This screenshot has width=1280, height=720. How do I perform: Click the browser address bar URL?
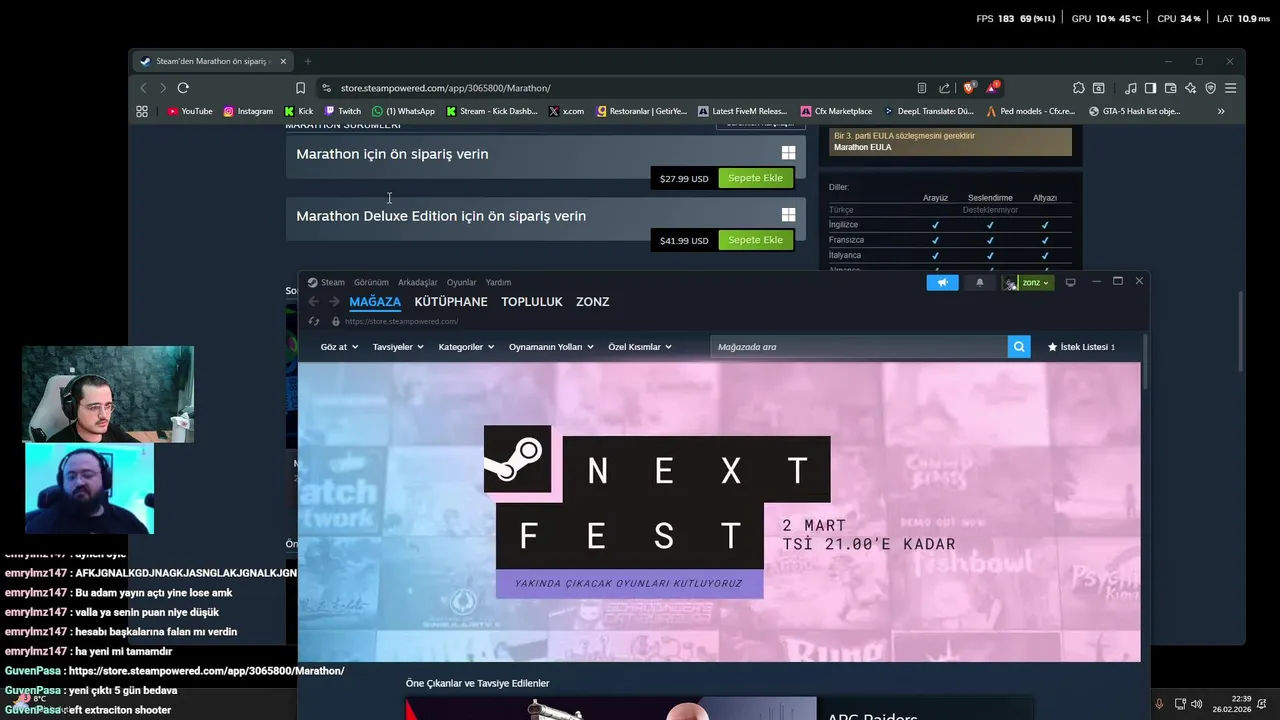point(445,88)
